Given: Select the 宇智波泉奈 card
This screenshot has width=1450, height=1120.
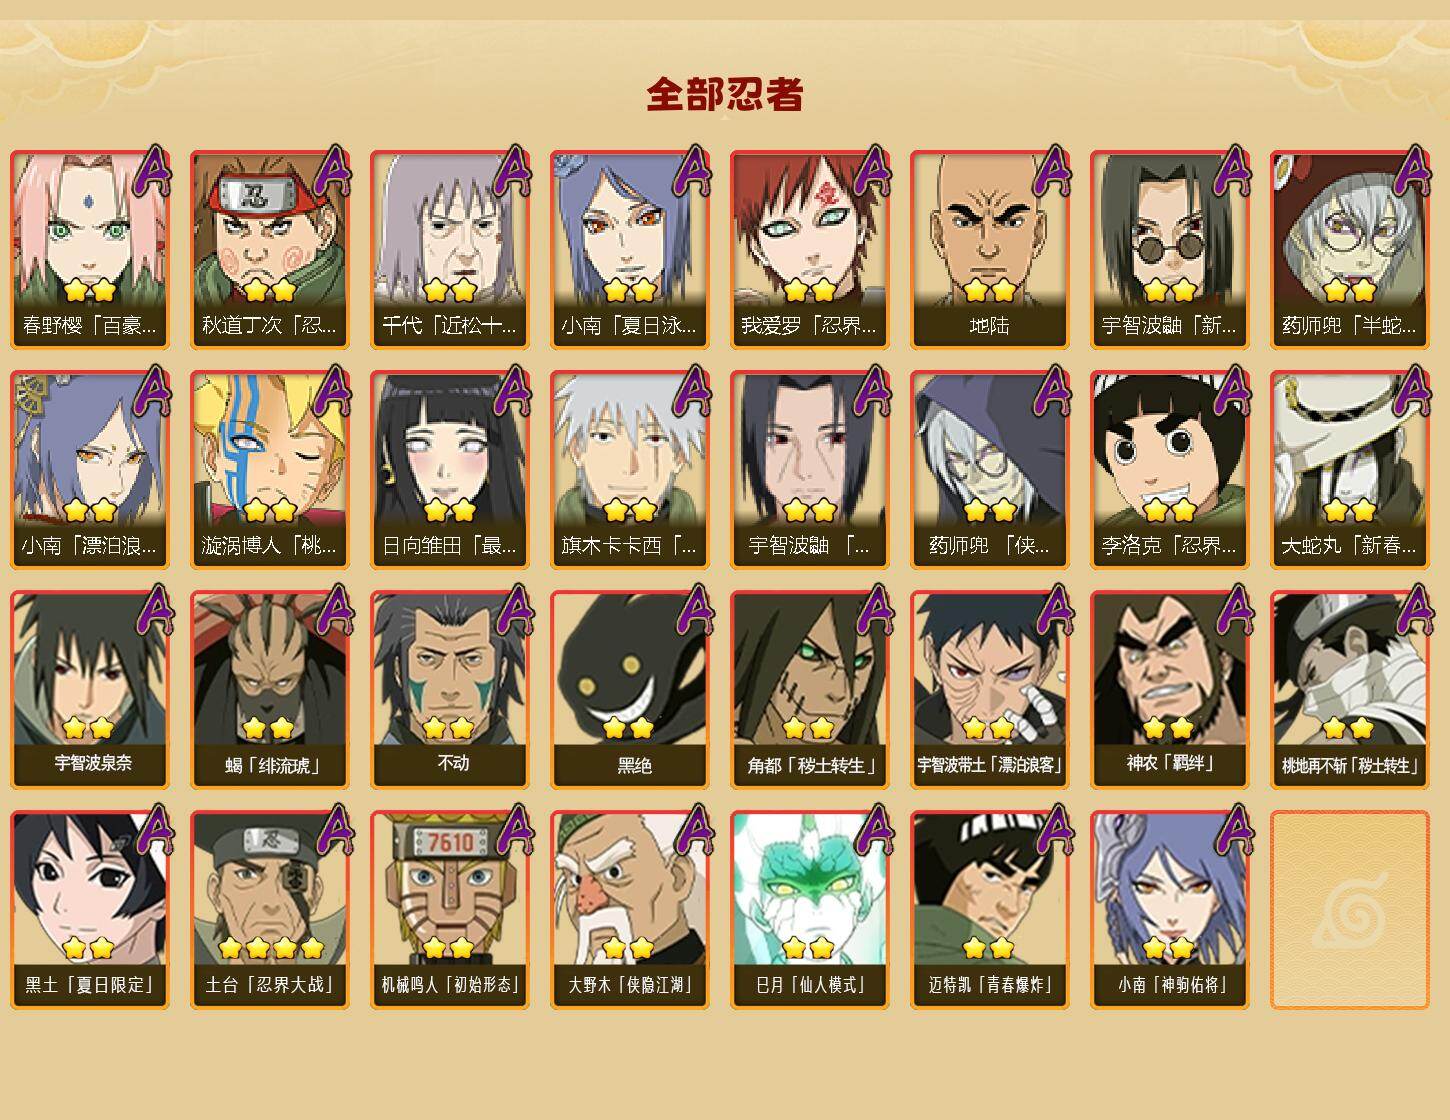Looking at the screenshot, I should coord(90,690).
